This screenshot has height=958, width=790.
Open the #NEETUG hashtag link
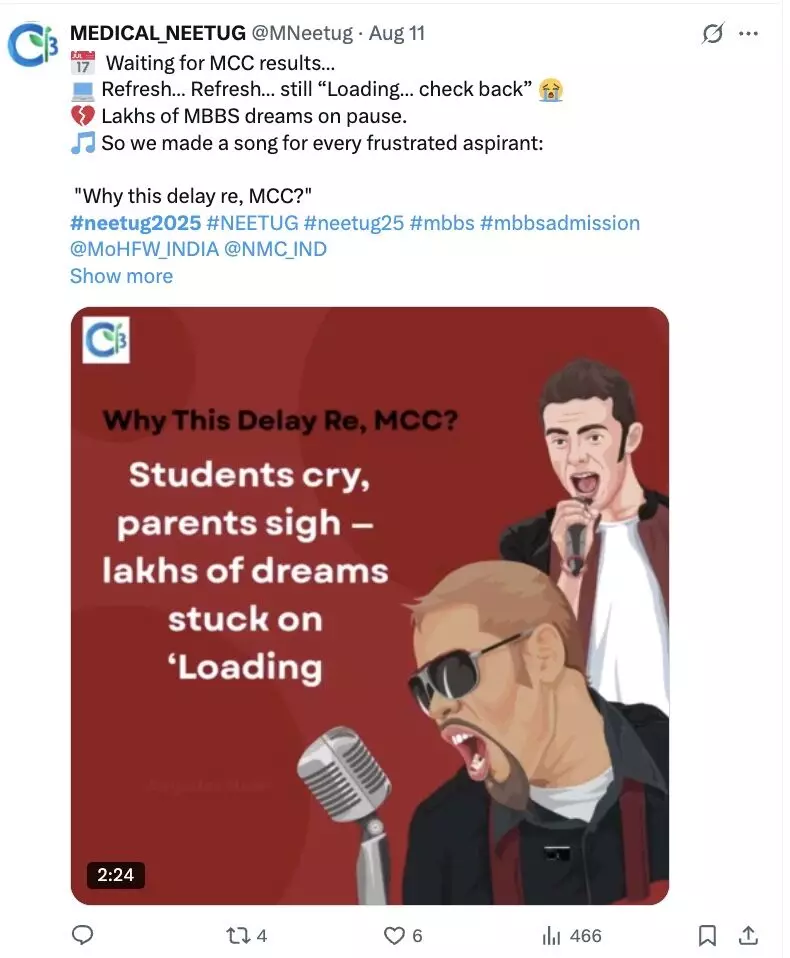pos(252,223)
